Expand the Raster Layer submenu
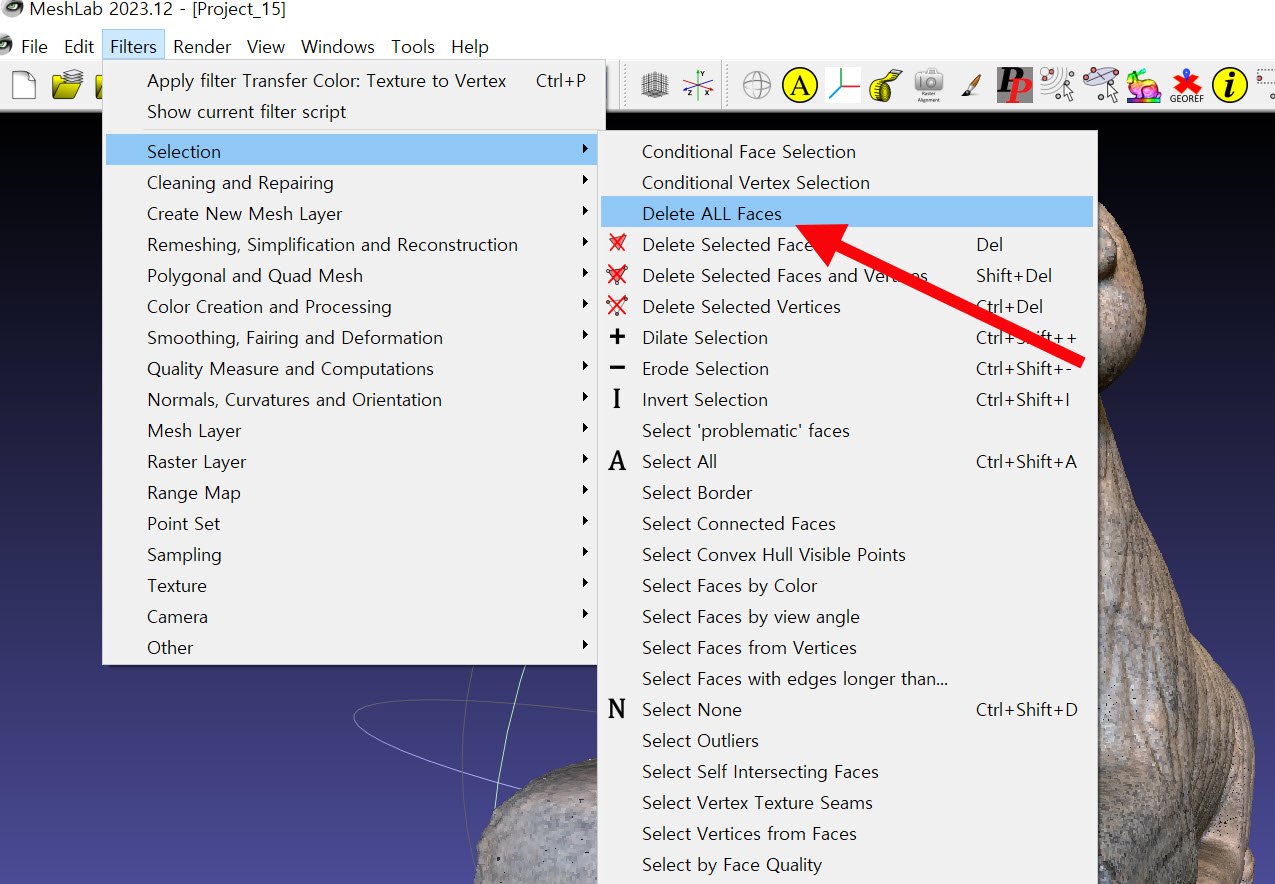The height and width of the screenshot is (884, 1275). pos(354,461)
